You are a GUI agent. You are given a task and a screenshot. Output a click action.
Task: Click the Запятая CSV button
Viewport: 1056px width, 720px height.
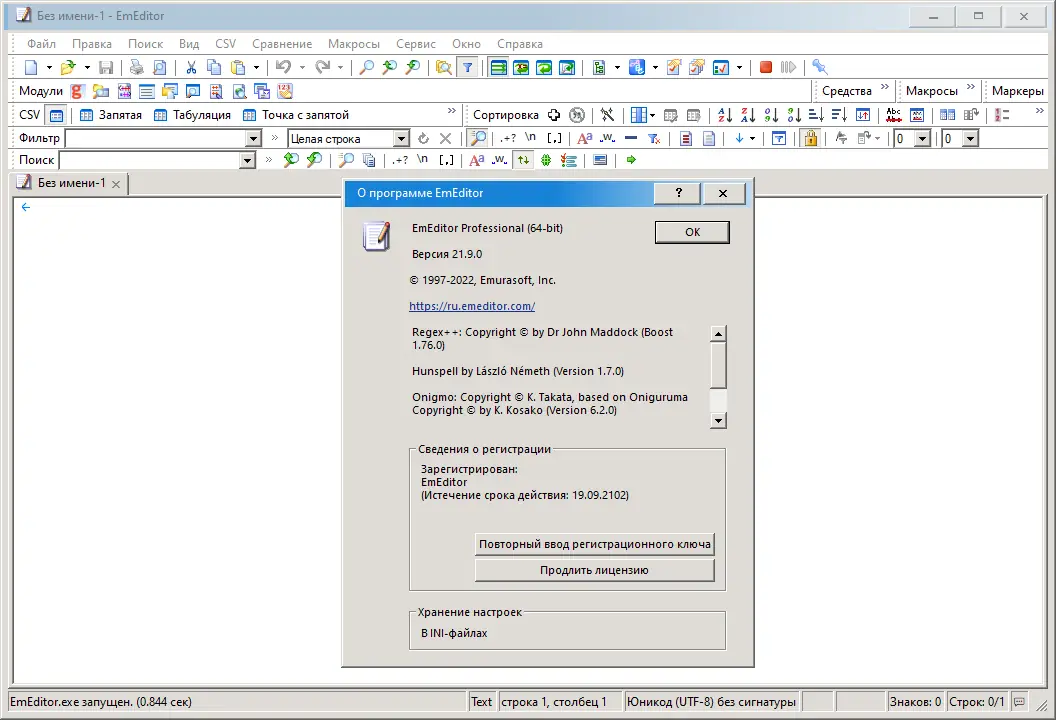(111, 115)
